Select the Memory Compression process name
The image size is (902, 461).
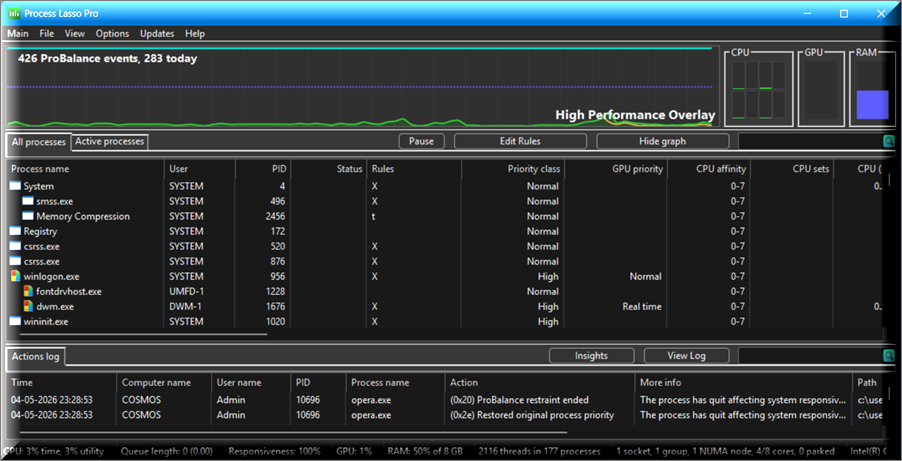tap(83, 216)
